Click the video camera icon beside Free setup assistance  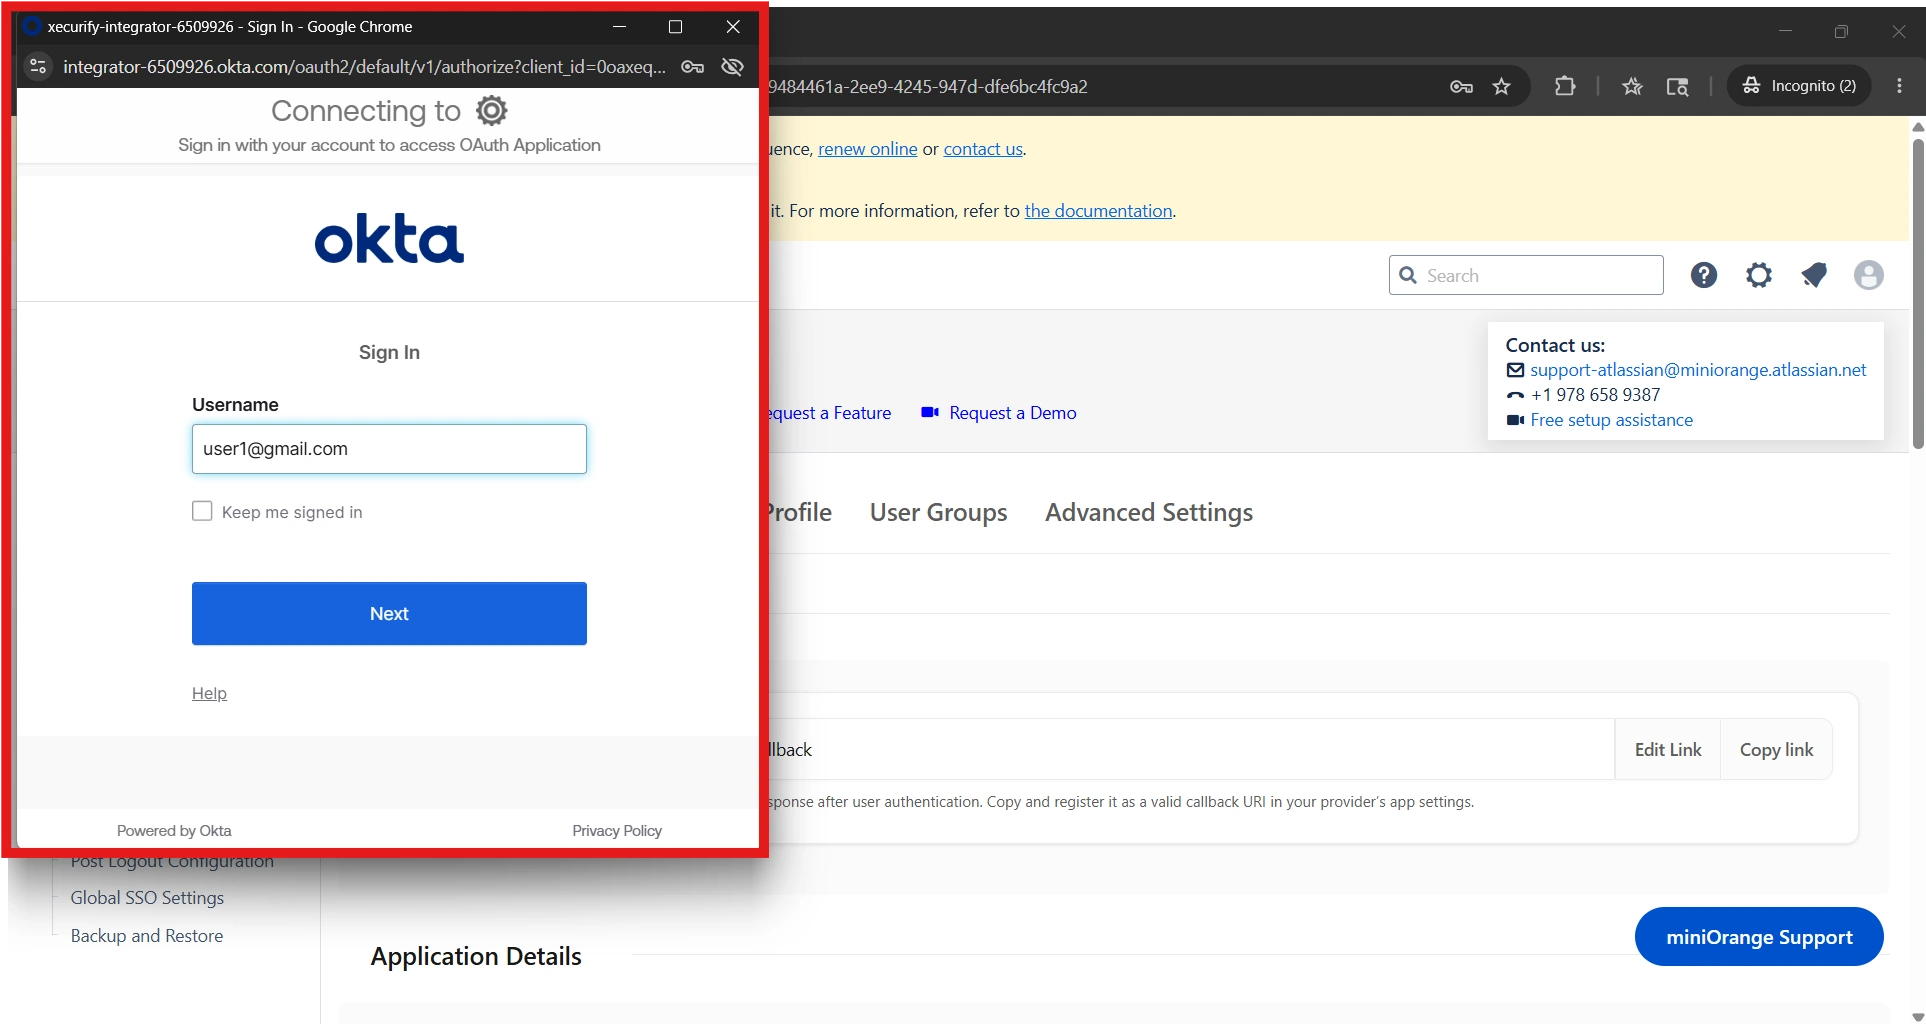(x=1515, y=420)
